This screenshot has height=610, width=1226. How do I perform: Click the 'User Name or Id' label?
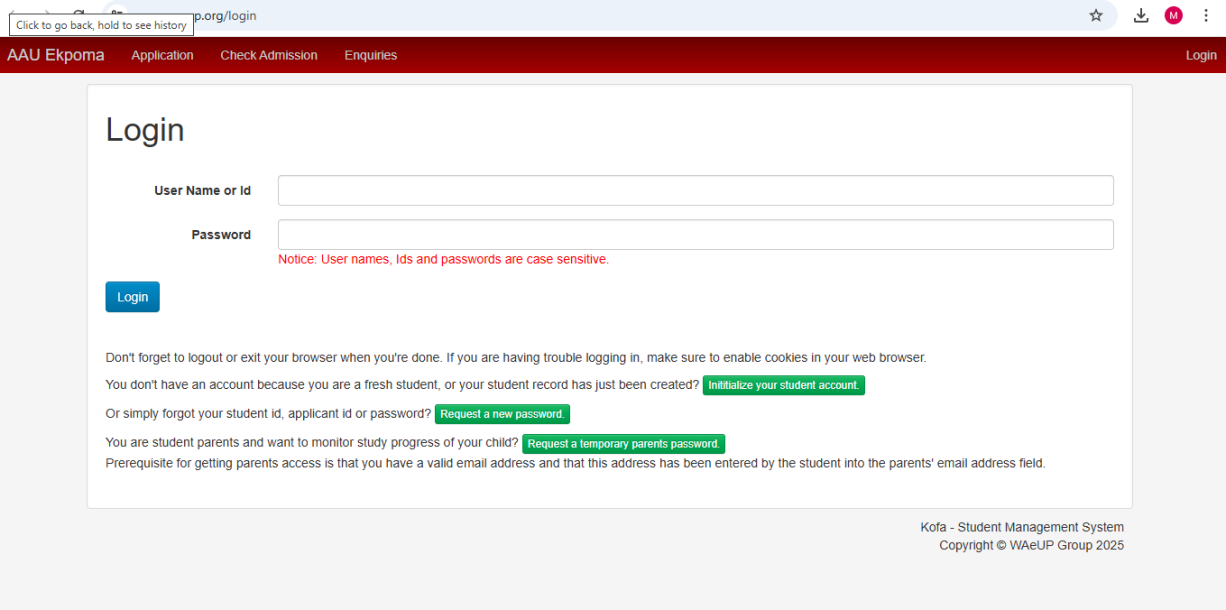click(202, 190)
